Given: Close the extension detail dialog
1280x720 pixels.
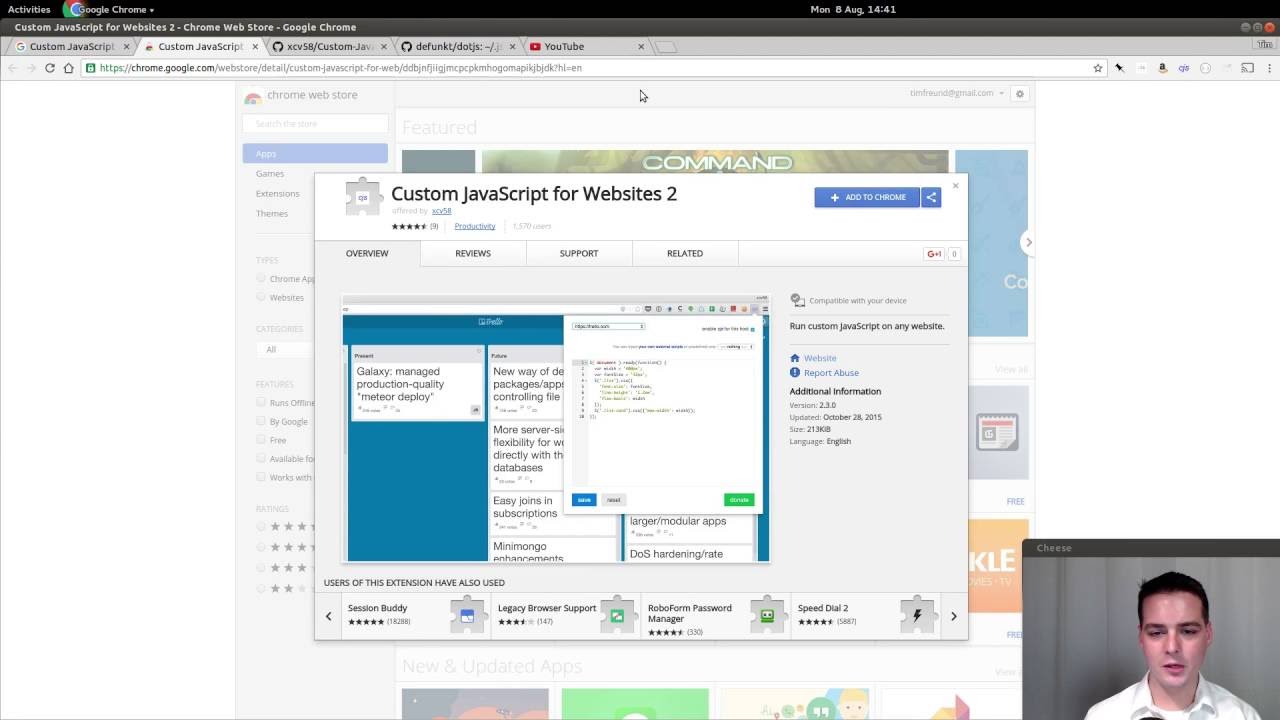Looking at the screenshot, I should click(955, 185).
